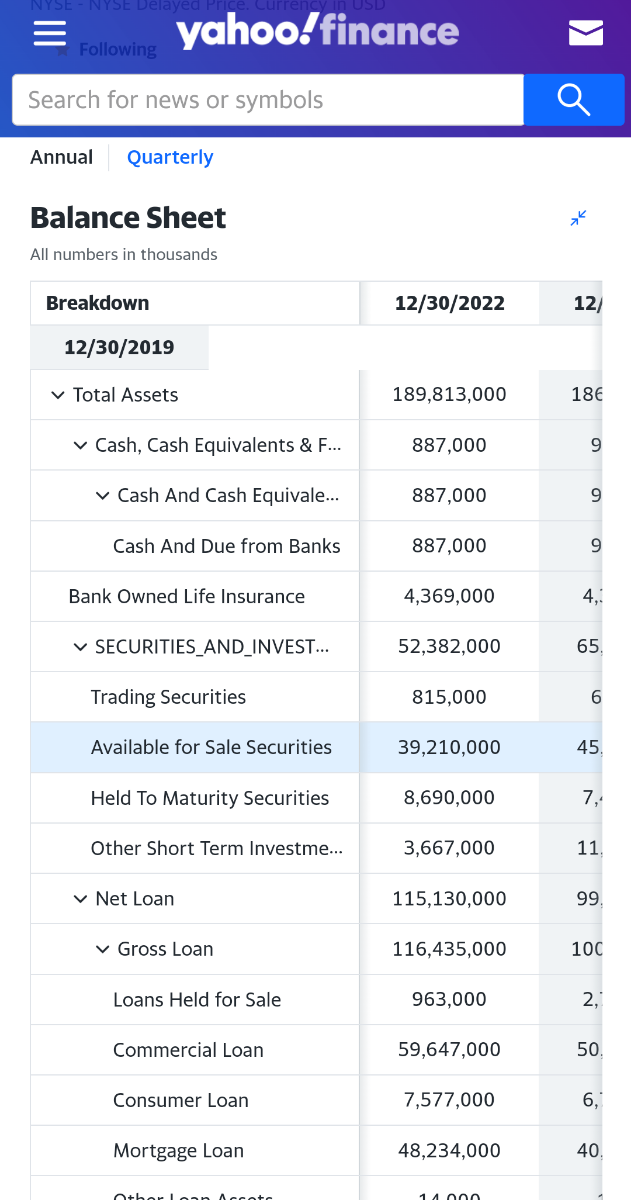The height and width of the screenshot is (1200, 631).
Task: Click the 12/30/2022 column header
Action: tap(449, 303)
